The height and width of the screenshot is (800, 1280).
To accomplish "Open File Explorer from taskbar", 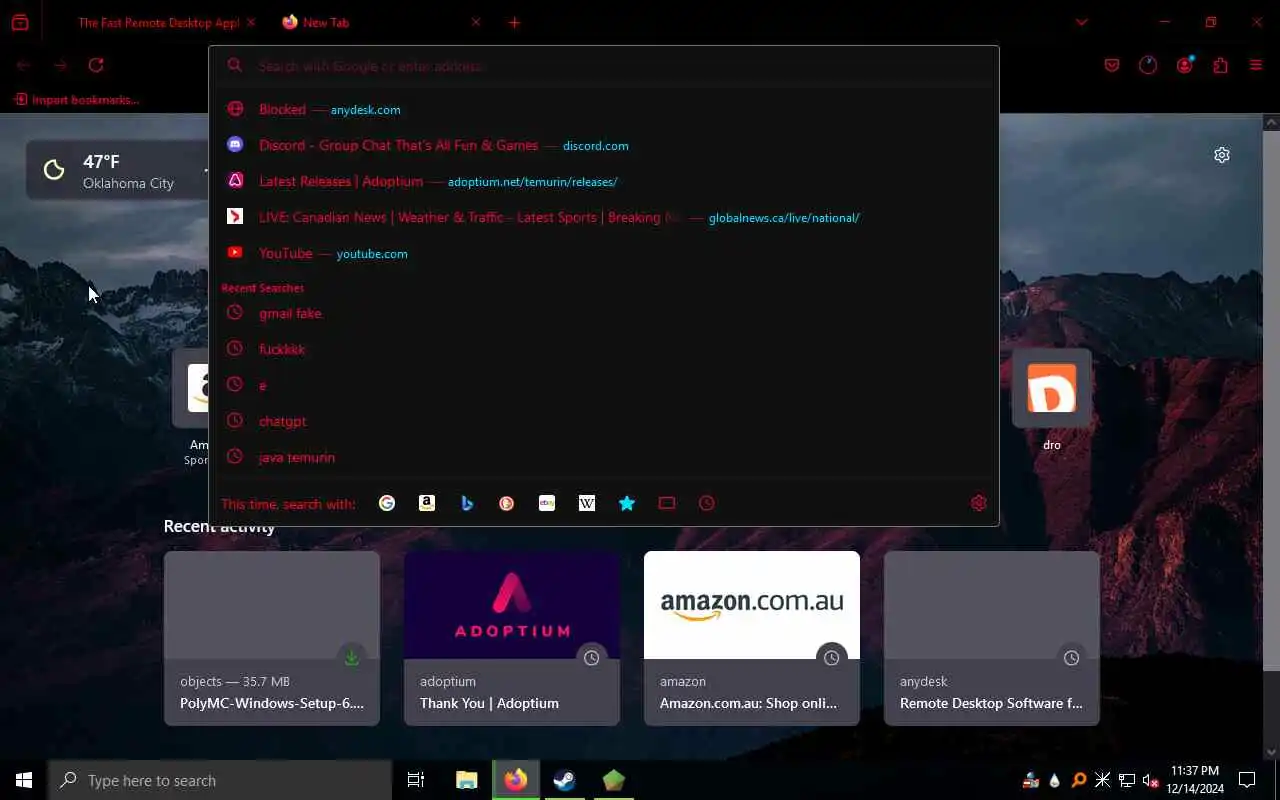I will pyautogui.click(x=467, y=780).
